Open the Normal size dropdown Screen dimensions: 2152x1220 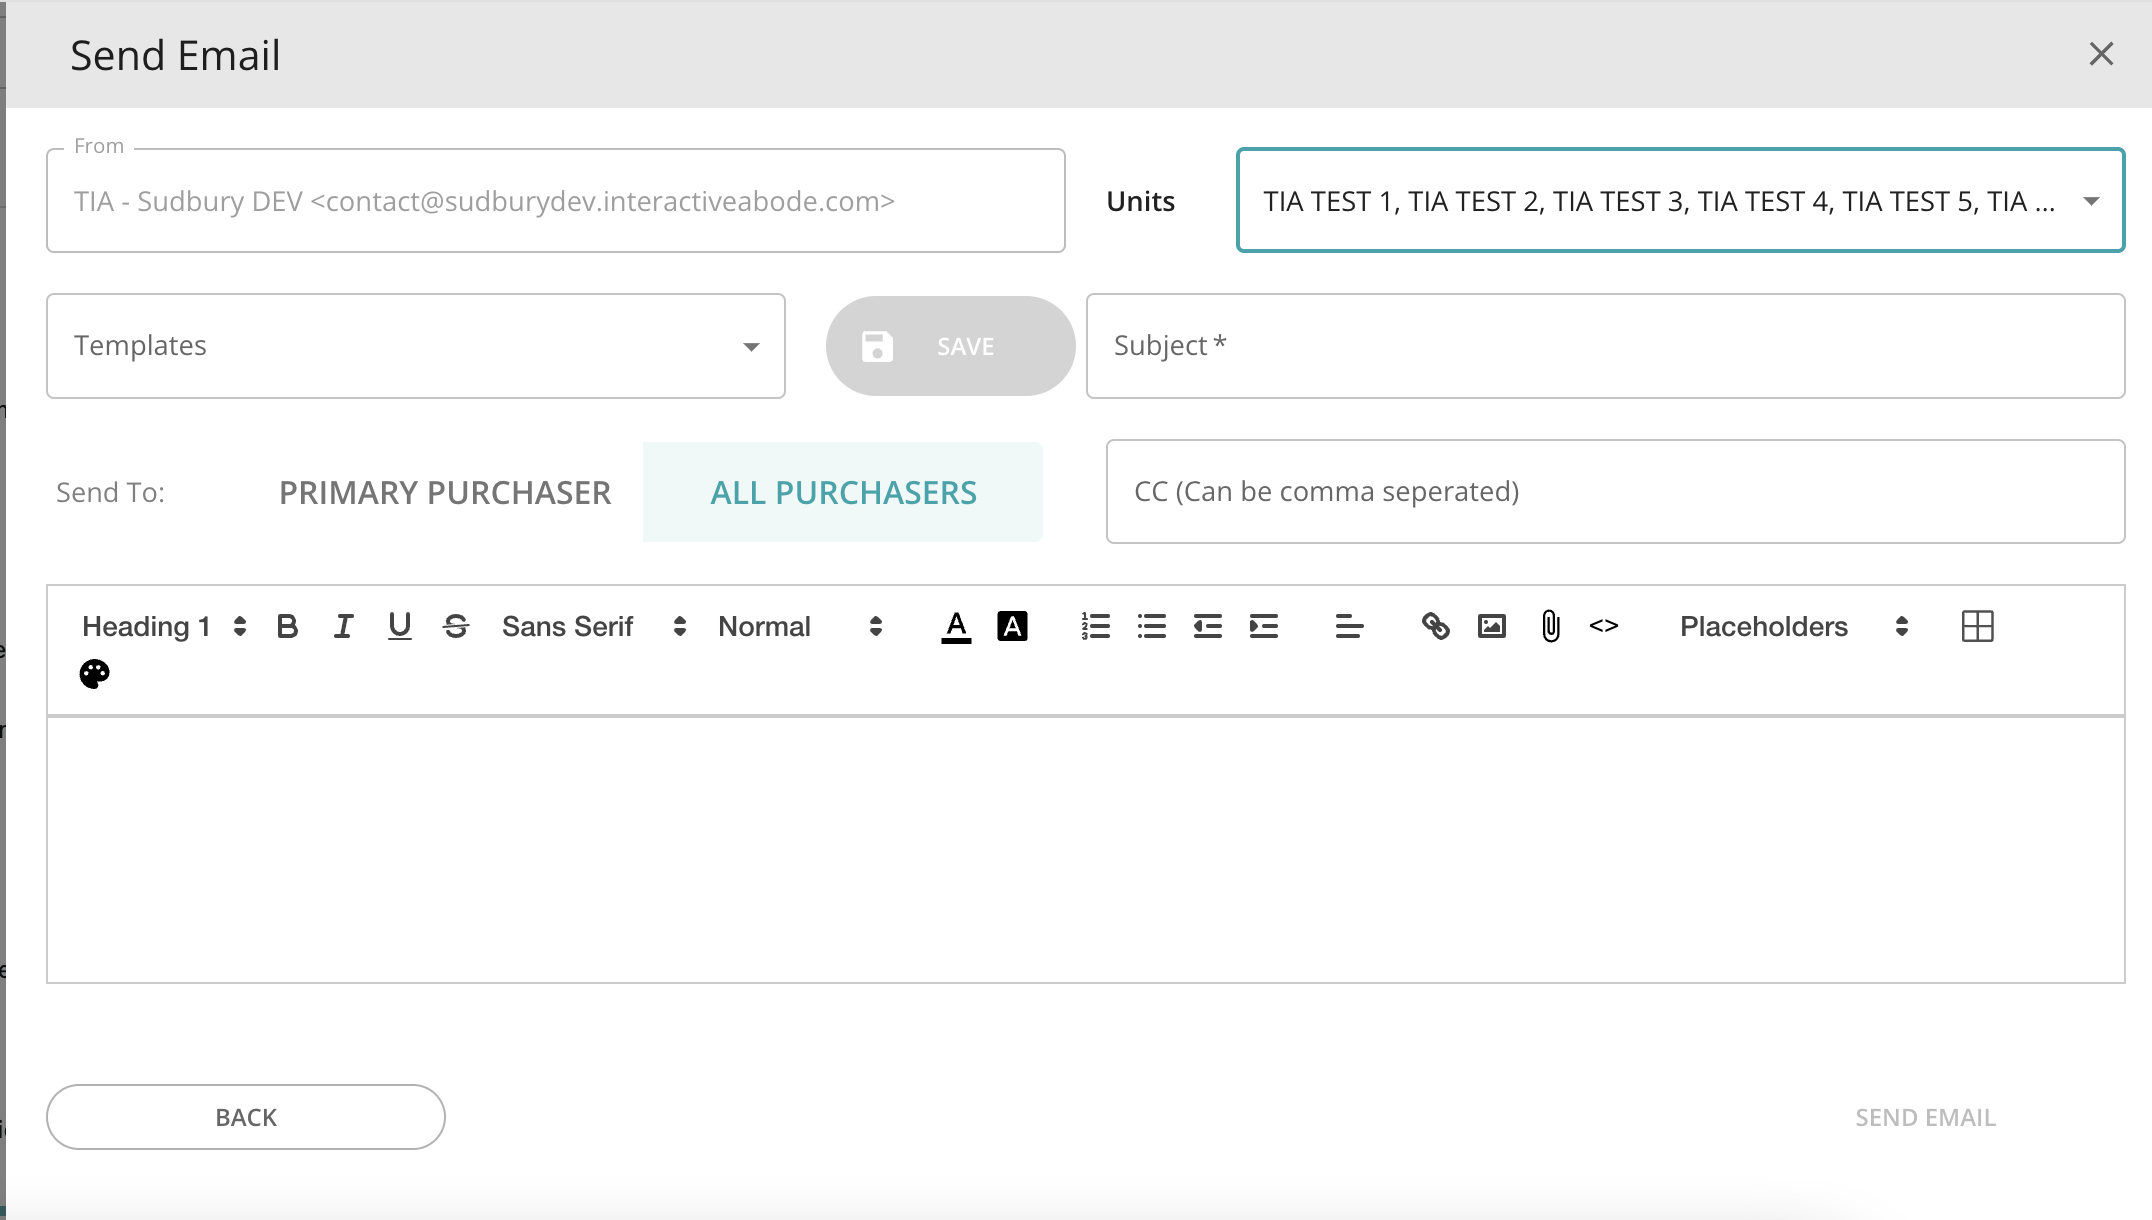tap(800, 627)
